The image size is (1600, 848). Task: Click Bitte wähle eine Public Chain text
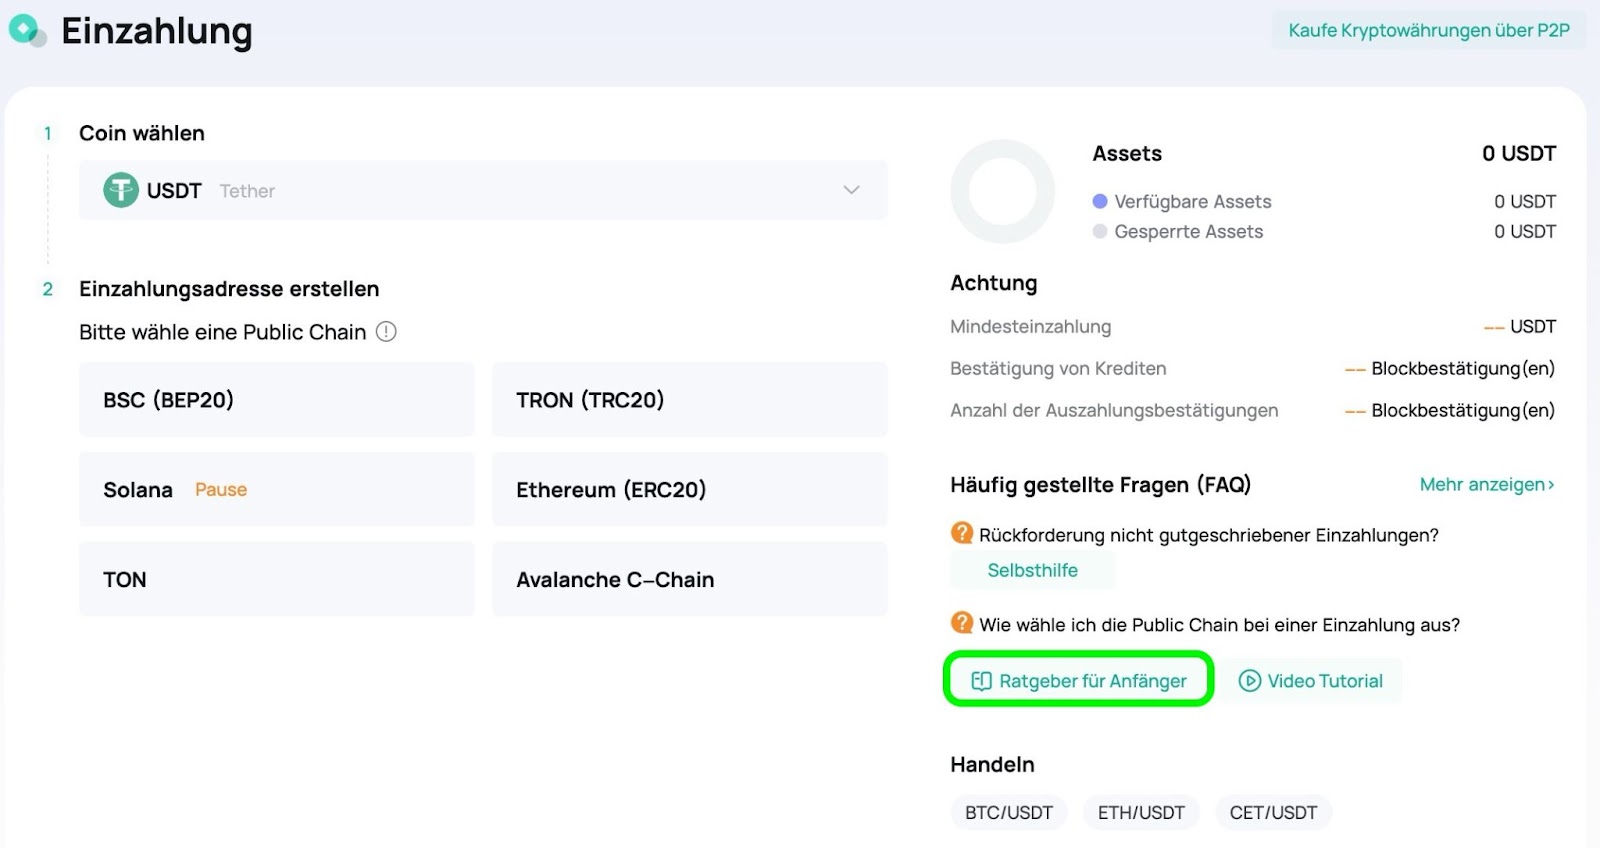tap(223, 332)
